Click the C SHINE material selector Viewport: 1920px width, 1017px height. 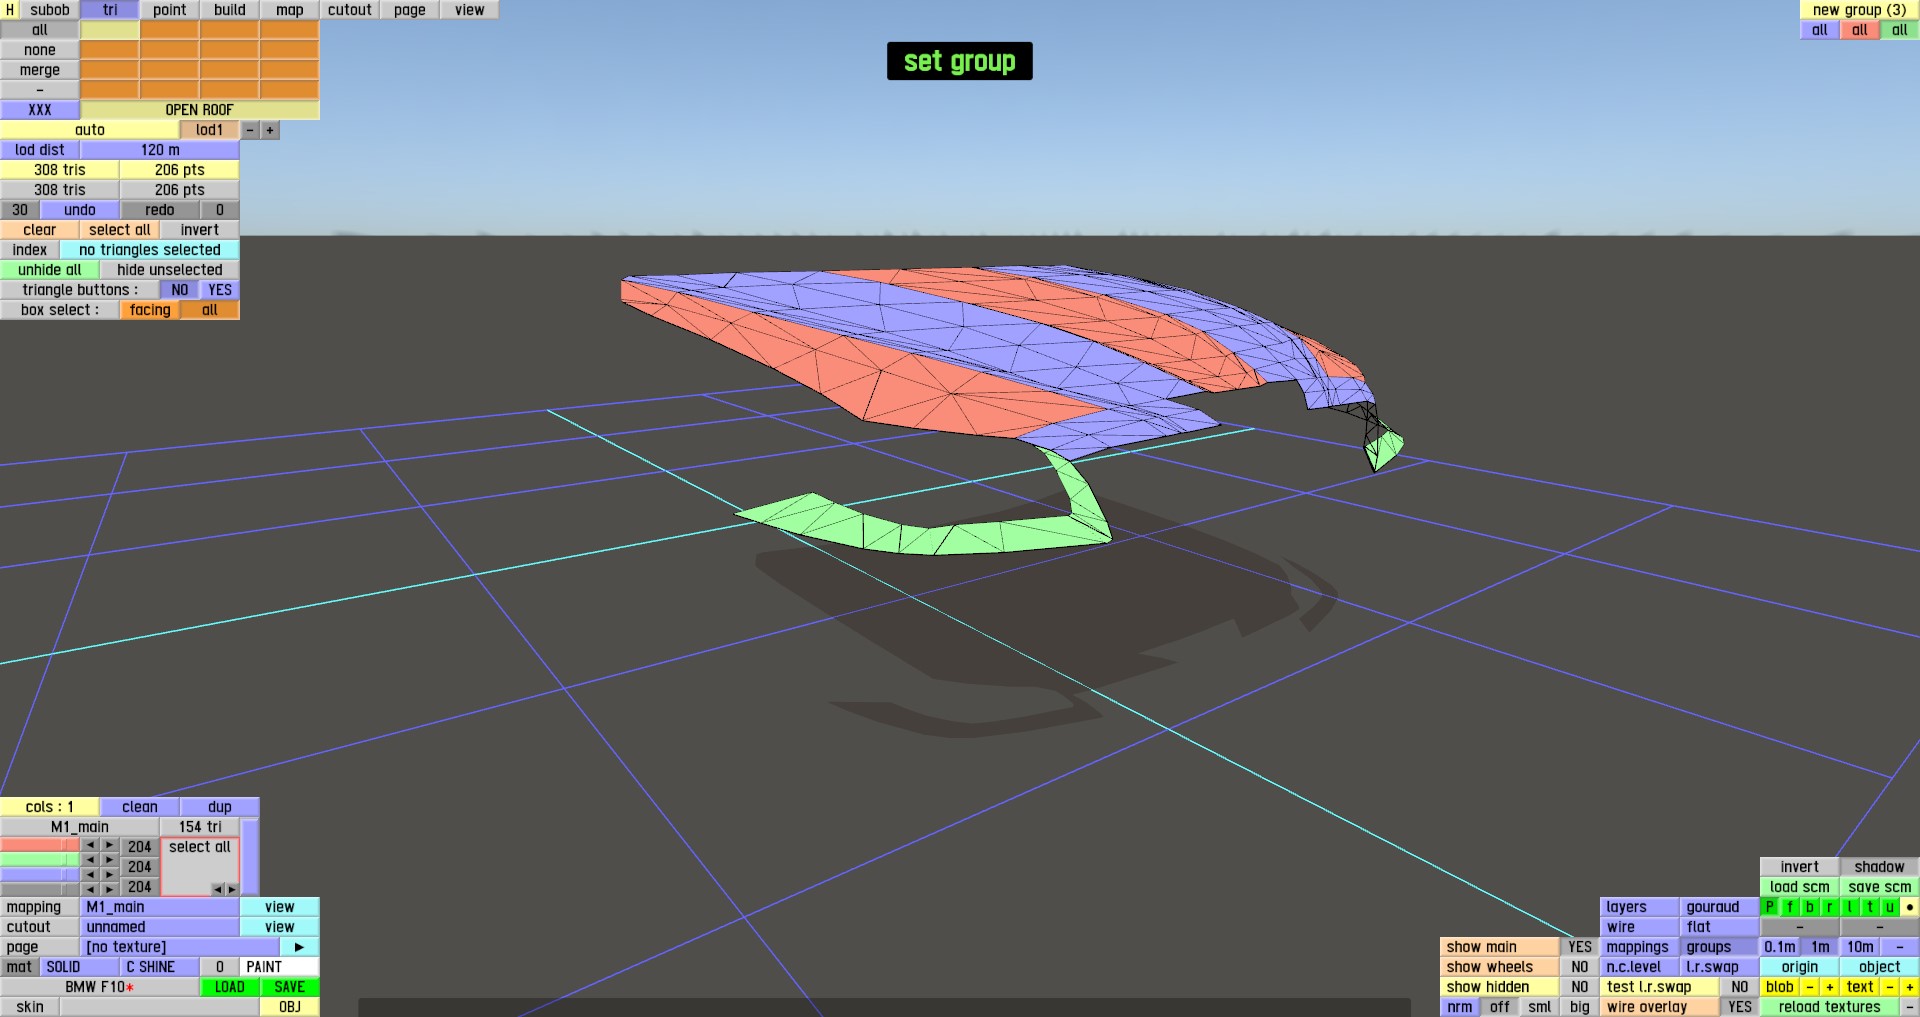click(x=160, y=967)
